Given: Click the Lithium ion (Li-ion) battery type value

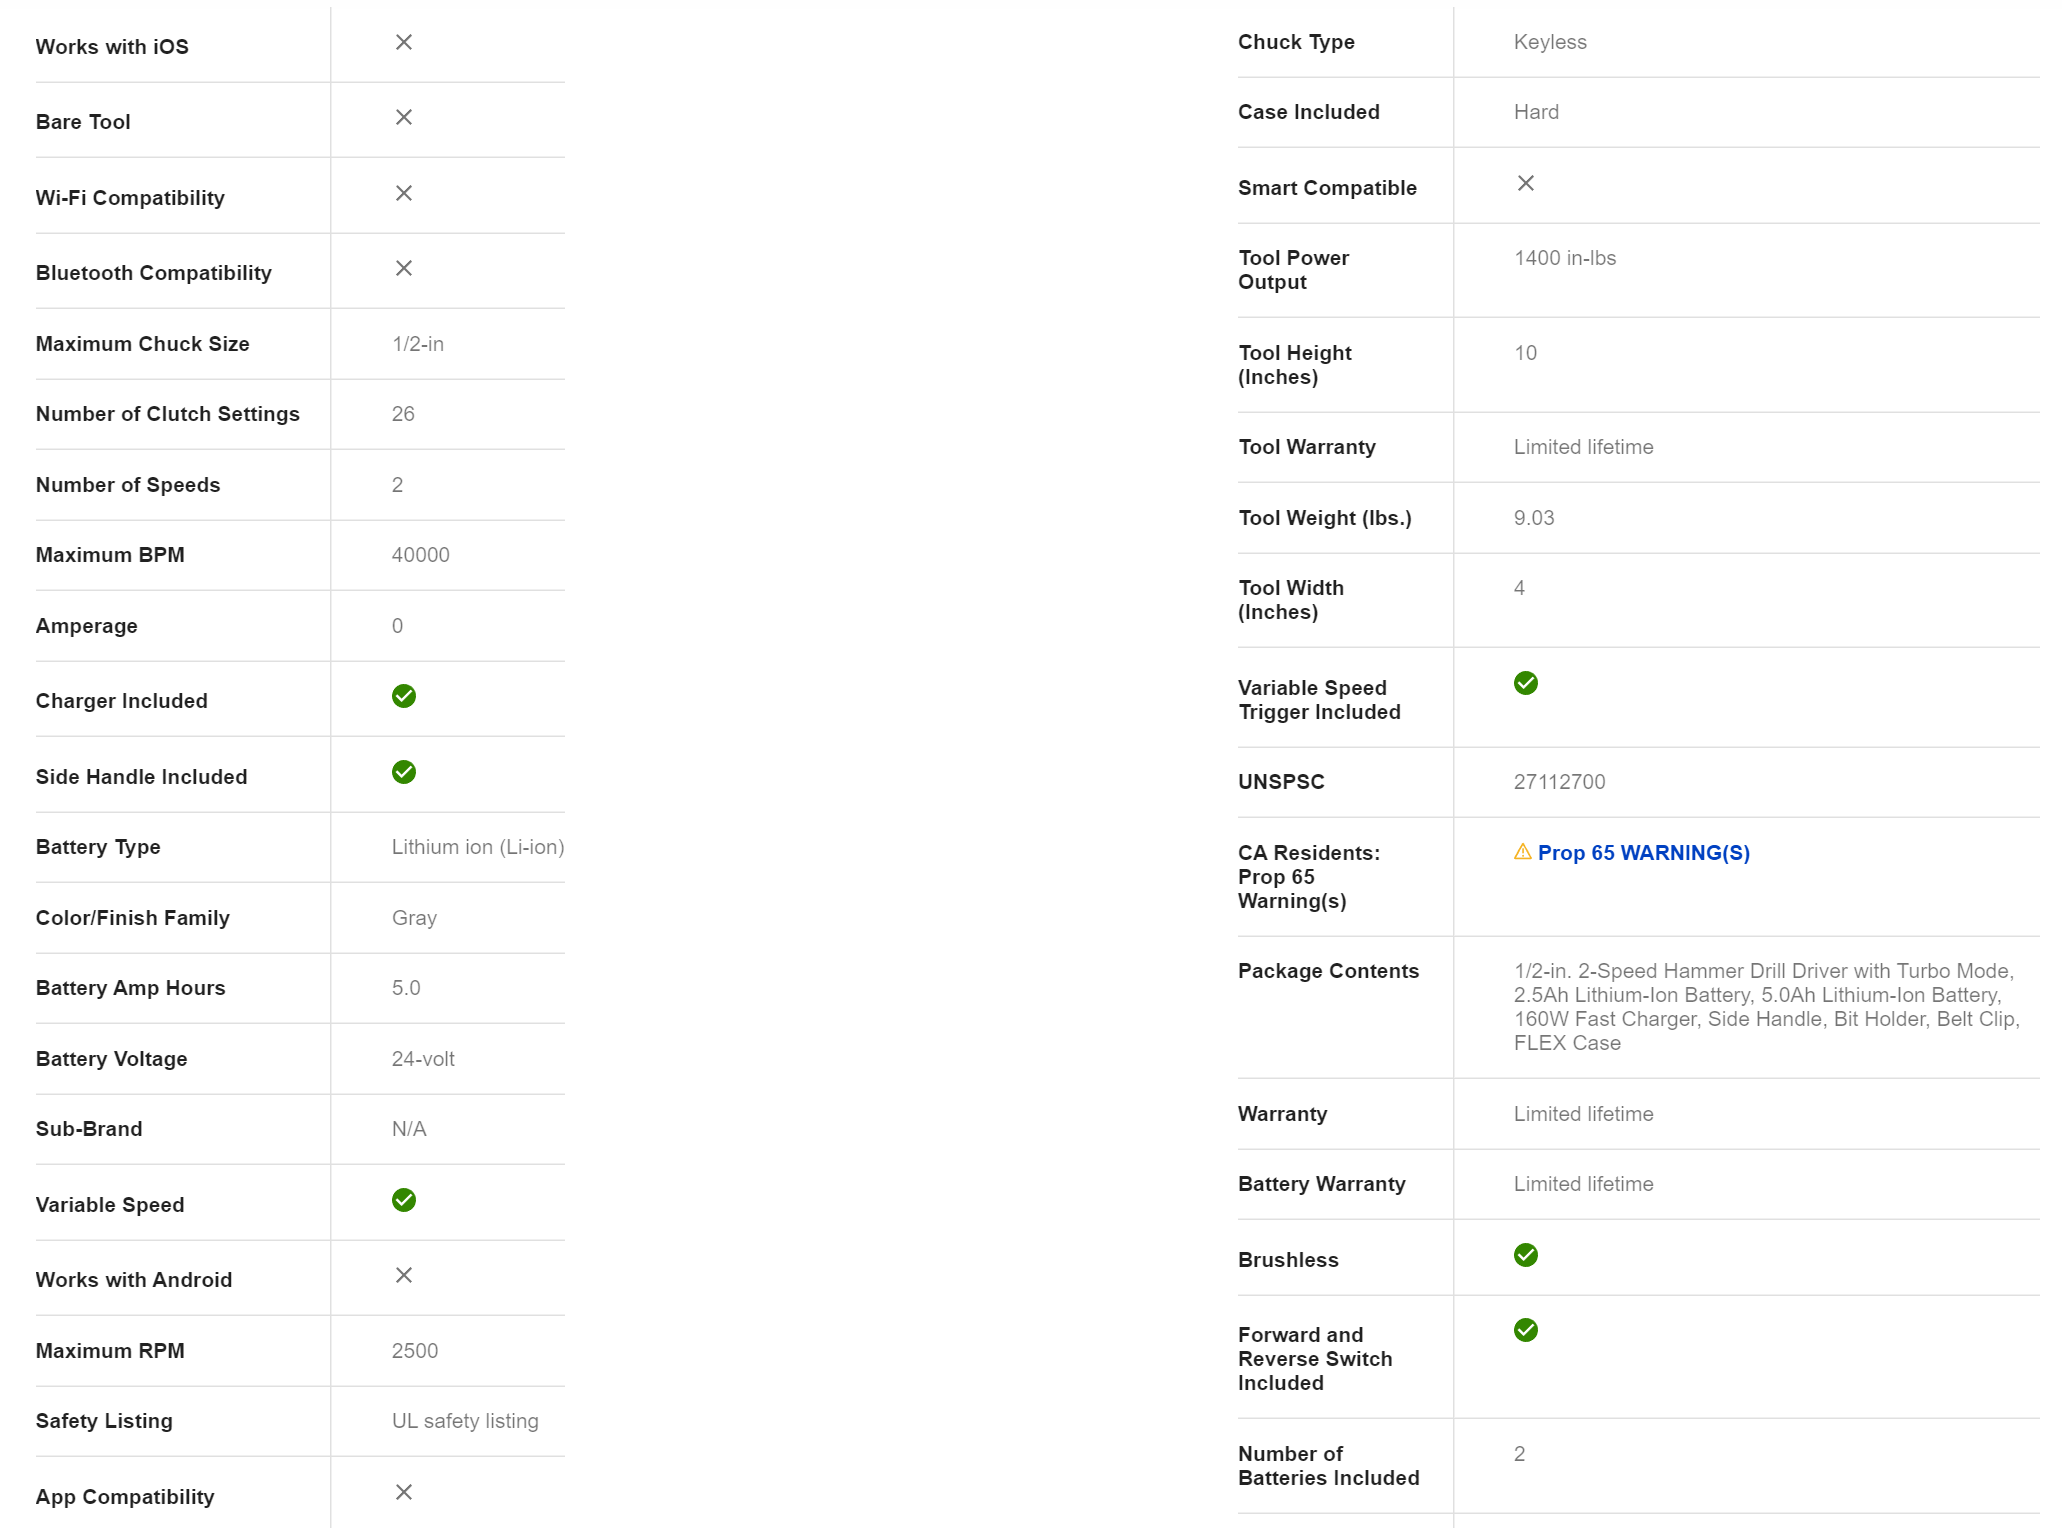Looking at the screenshot, I should tap(478, 847).
